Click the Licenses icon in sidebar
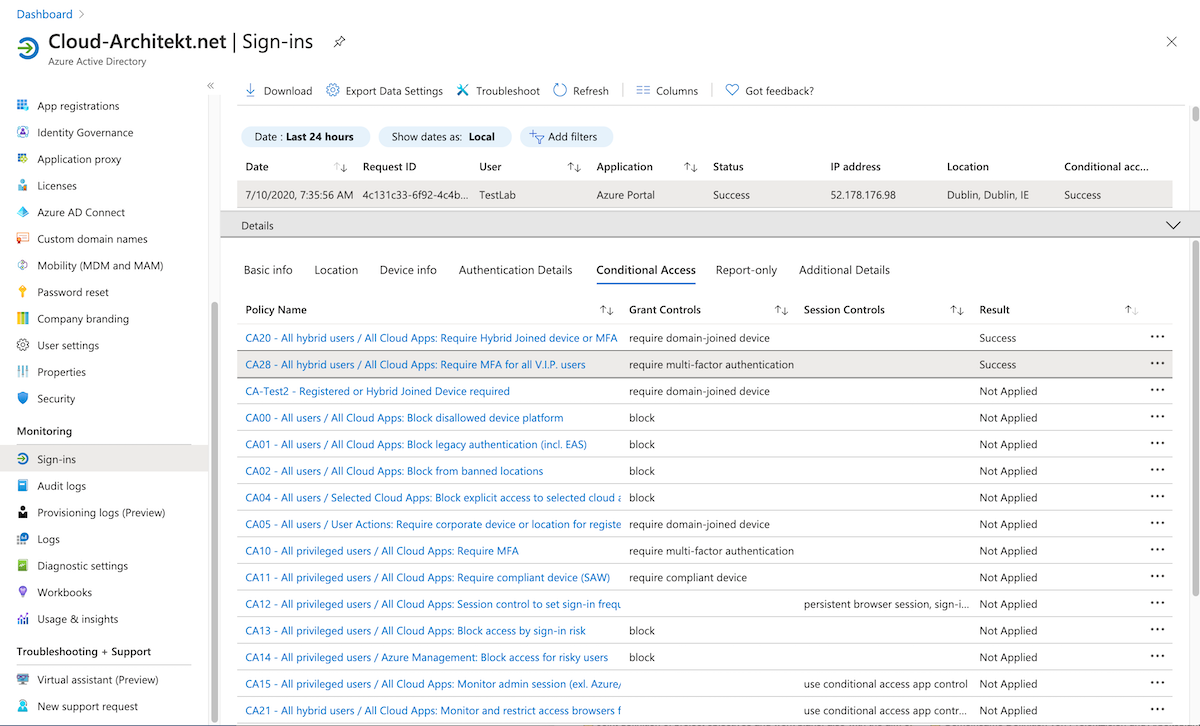Viewport: 1200px width, 726px height. coord(23,185)
